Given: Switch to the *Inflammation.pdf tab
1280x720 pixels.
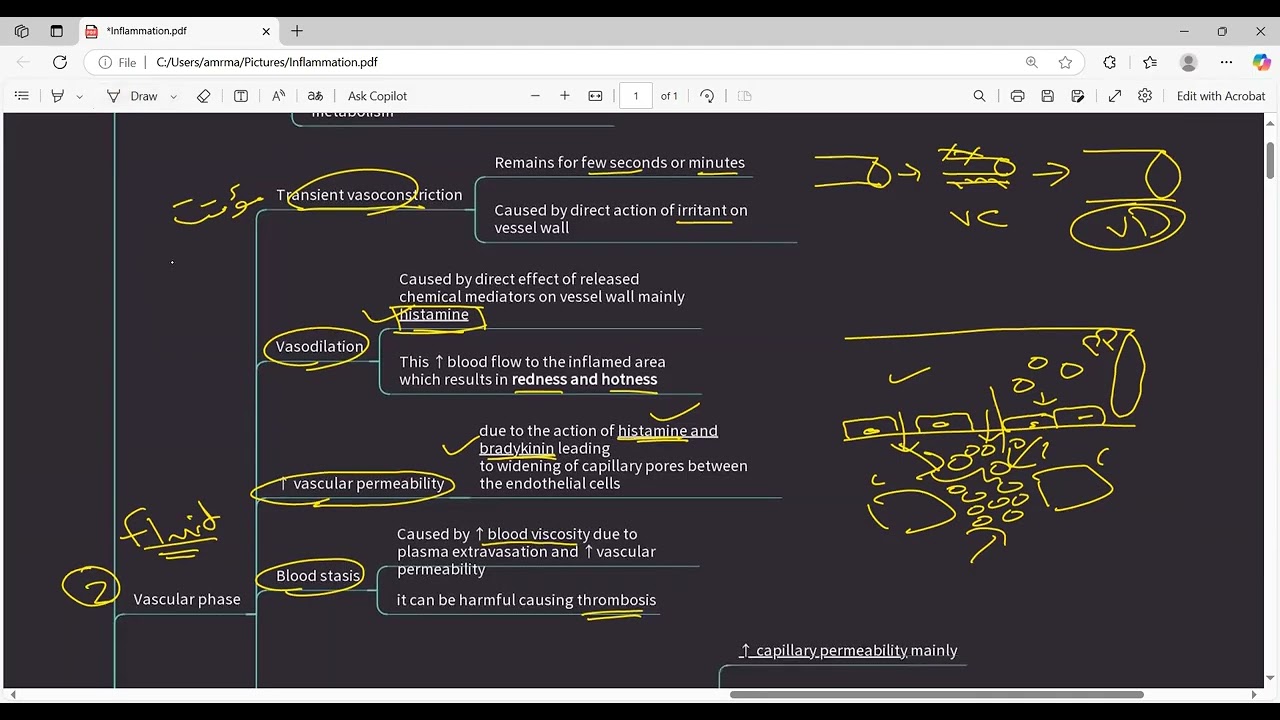Looking at the screenshot, I should click(x=177, y=31).
